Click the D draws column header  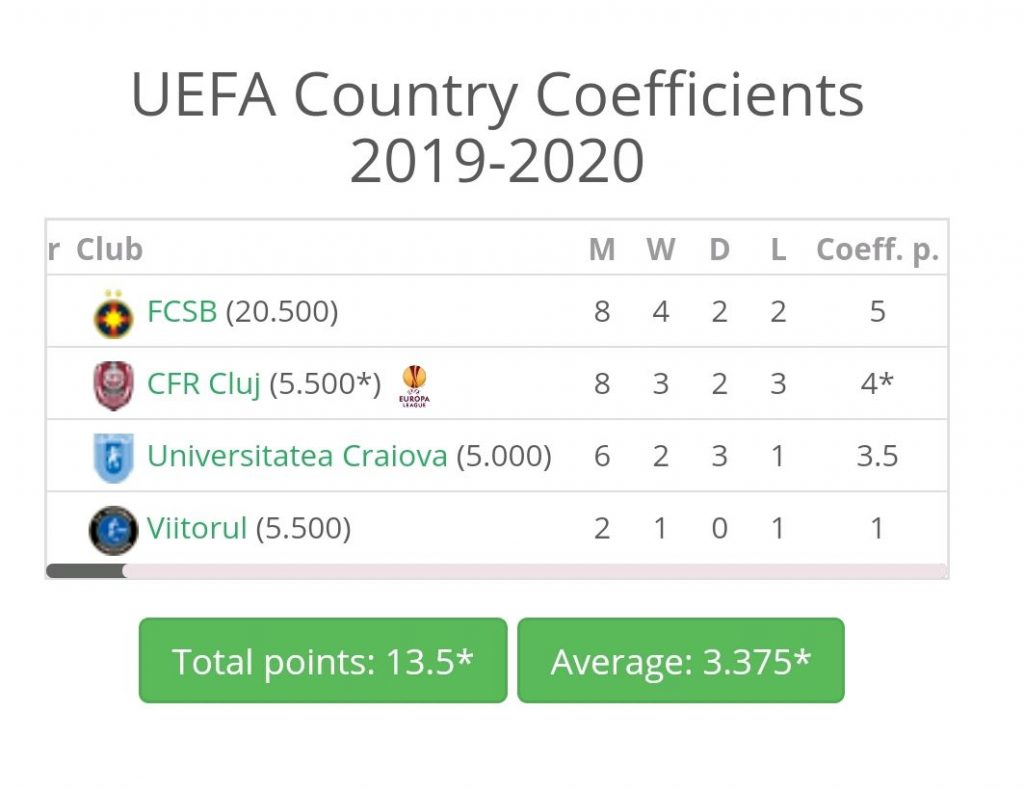[x=719, y=250]
